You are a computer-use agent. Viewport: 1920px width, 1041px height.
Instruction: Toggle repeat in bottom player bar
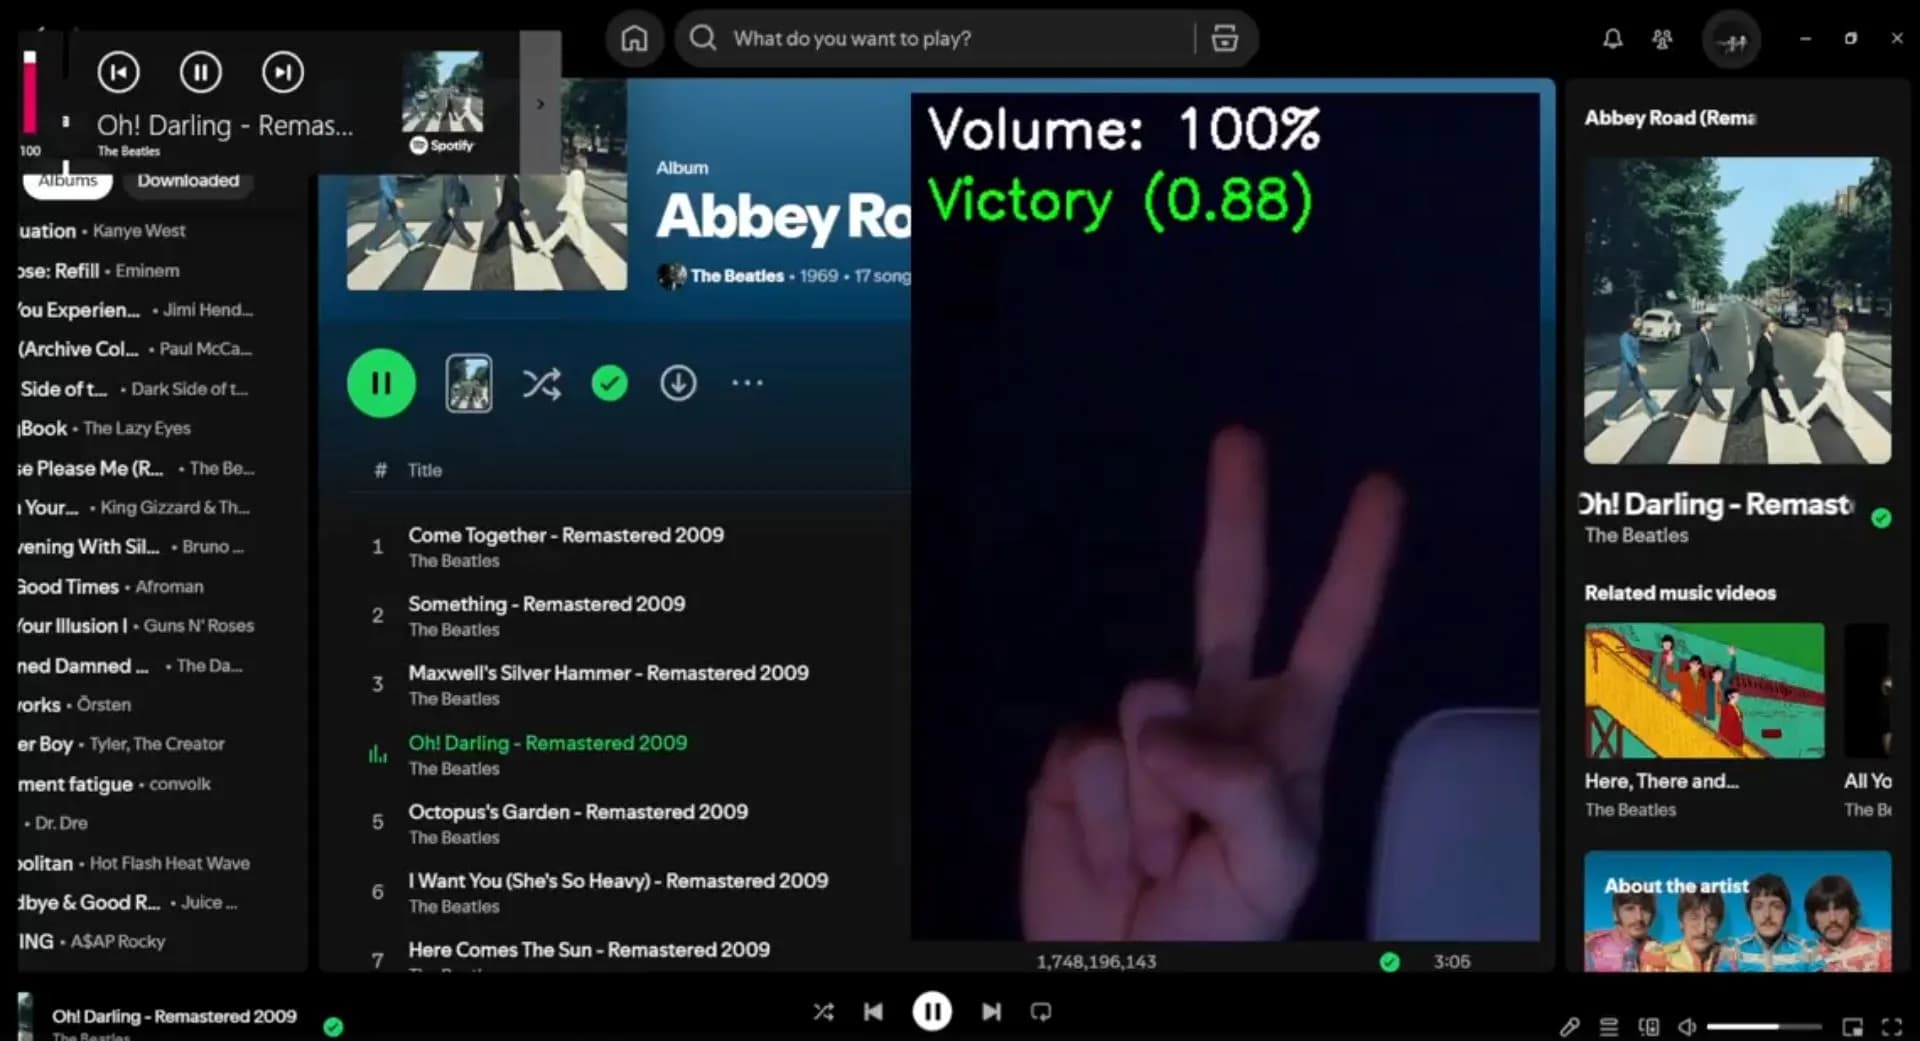point(1041,1012)
